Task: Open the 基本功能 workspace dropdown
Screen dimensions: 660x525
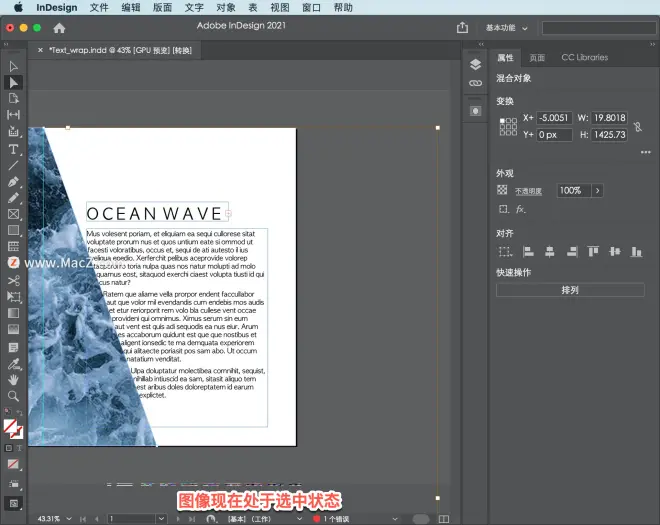Action: coord(506,28)
